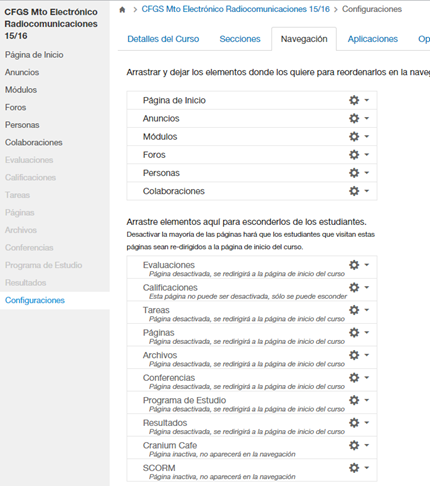Screen dimensions: 430x486
Task: Open greyed Evaluaciones sidebar link
Action: pyautogui.click(x=29, y=160)
